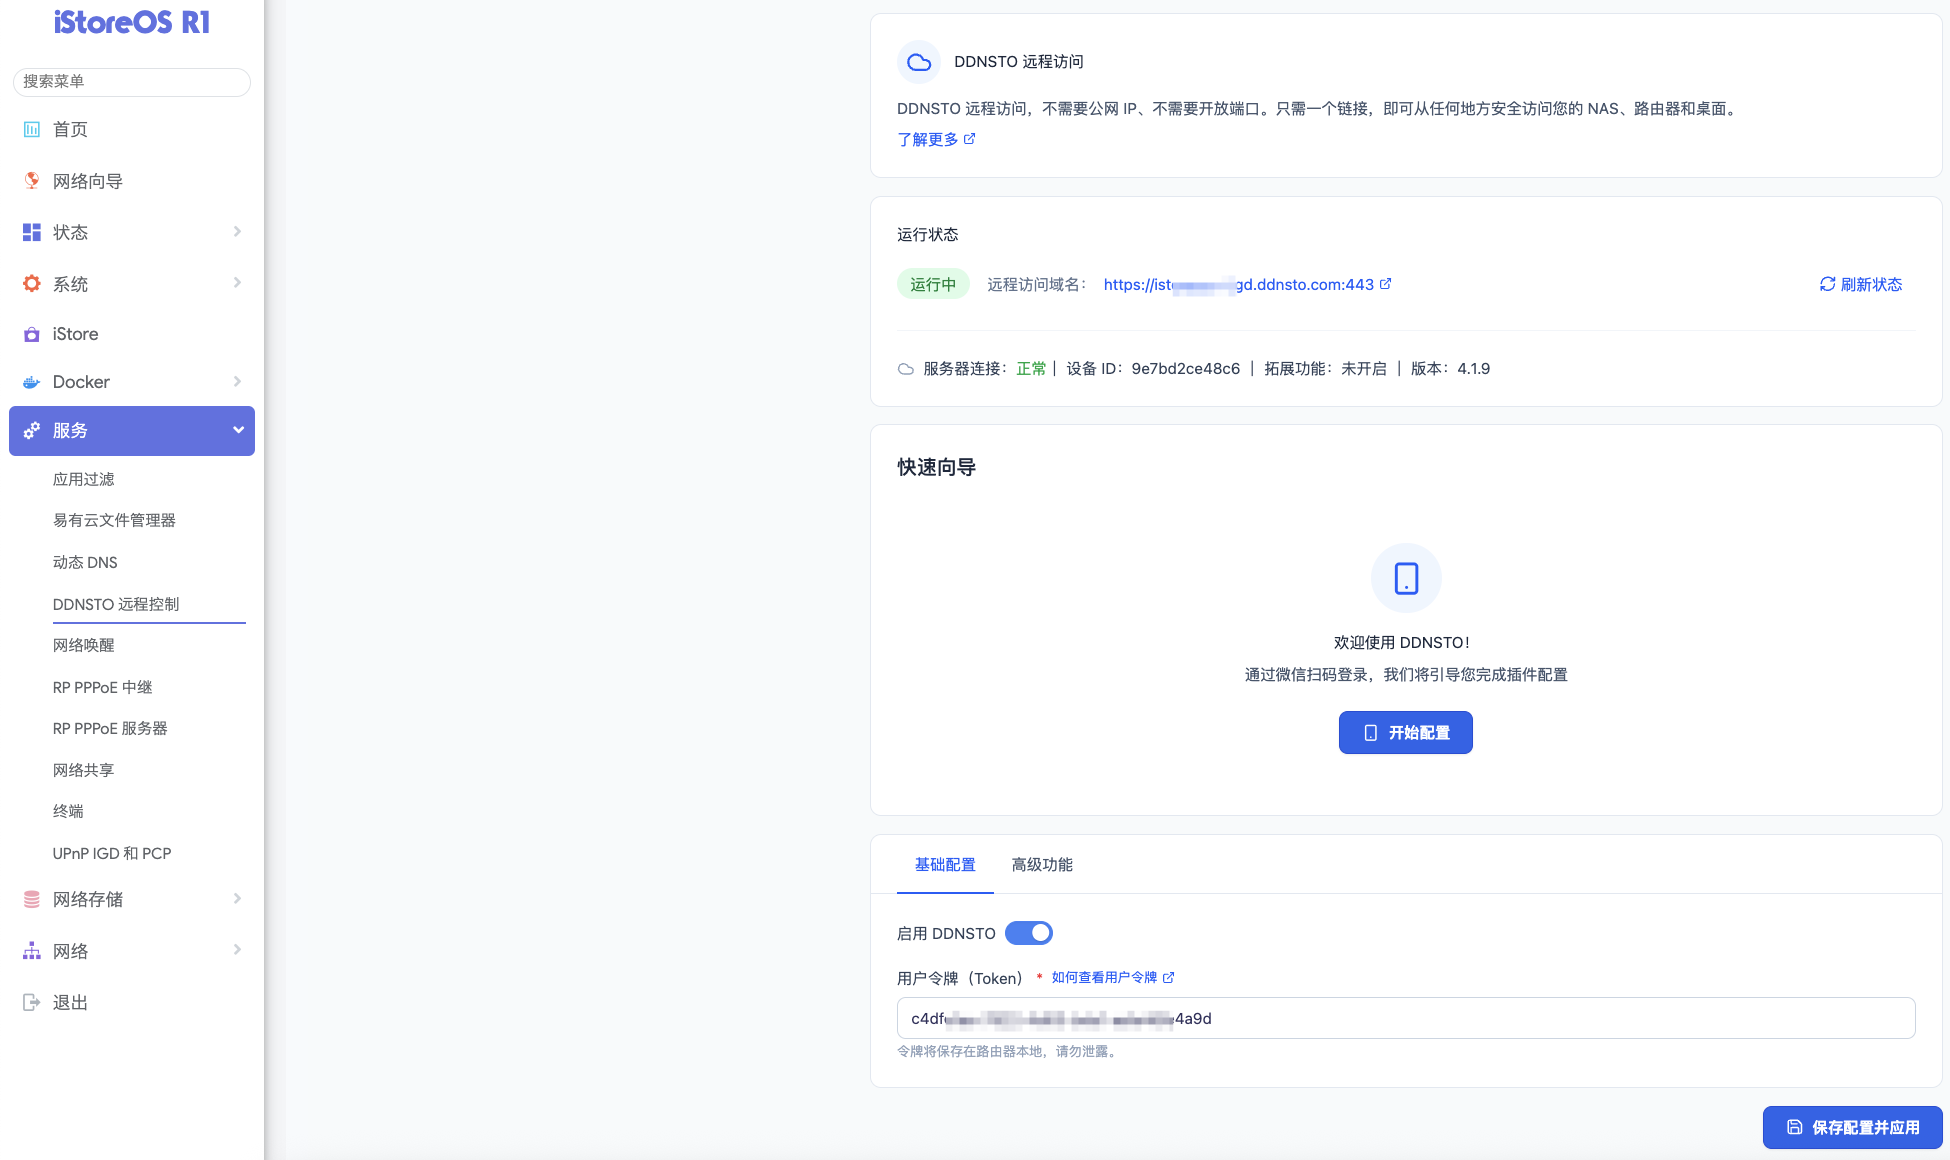1950x1160 pixels.
Task: Click the DDNSTO cloud logo icon
Action: (x=919, y=63)
